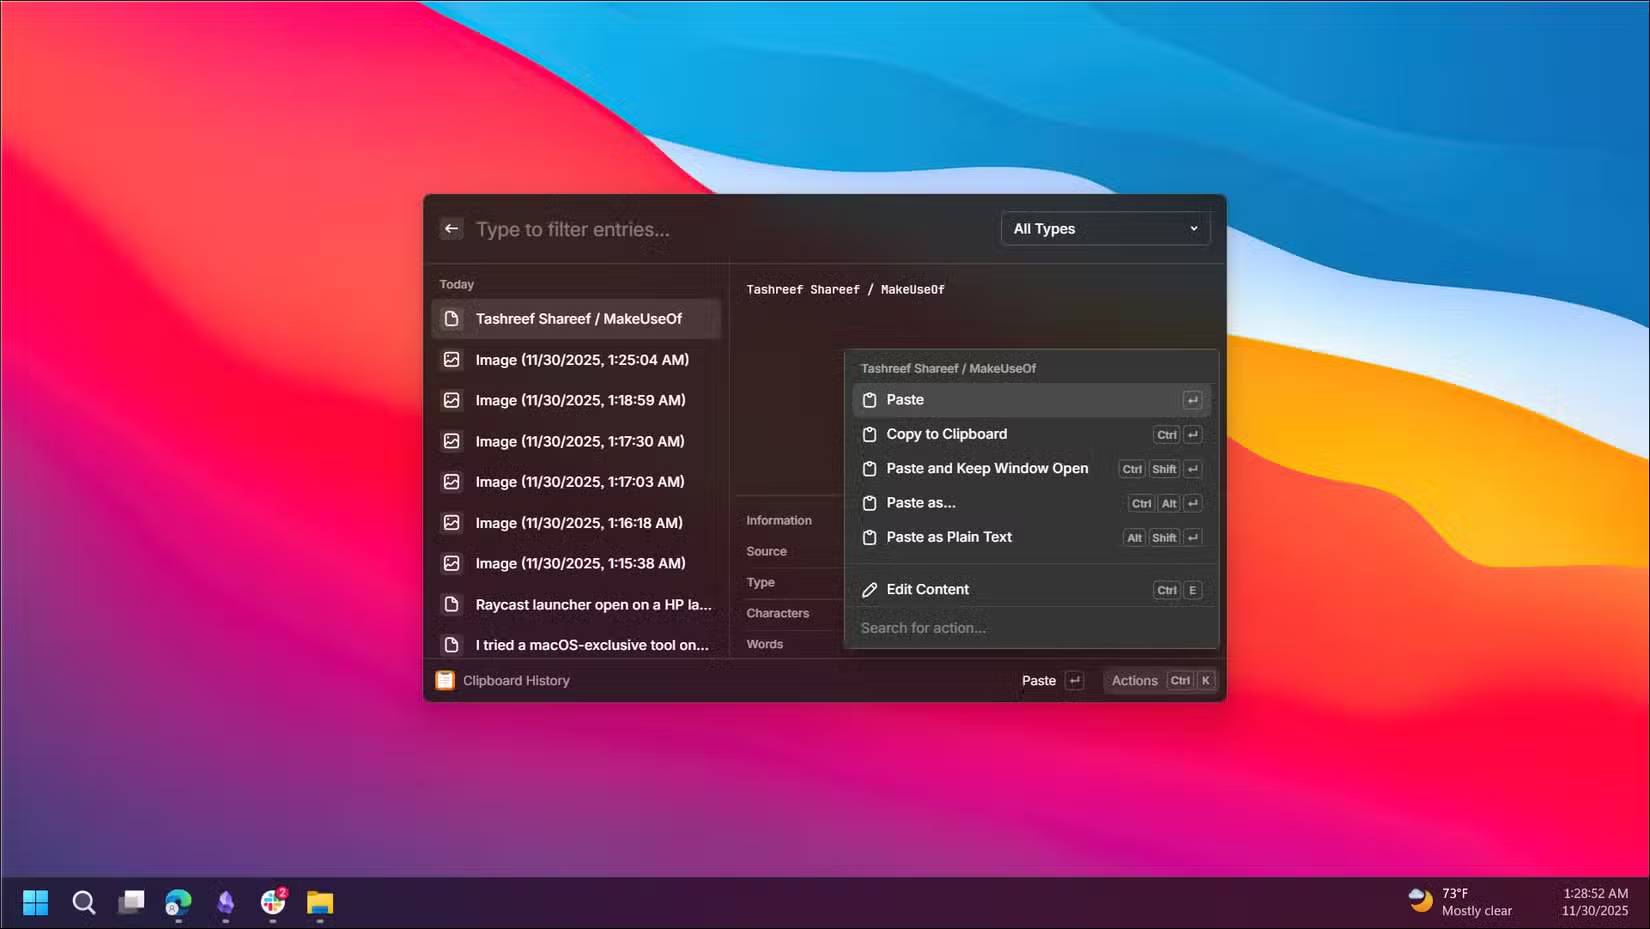Viewport: 1650px width, 929px height.
Task: Click the clipboard icon beside Tashreef Shareef entry
Action: pyautogui.click(x=453, y=318)
